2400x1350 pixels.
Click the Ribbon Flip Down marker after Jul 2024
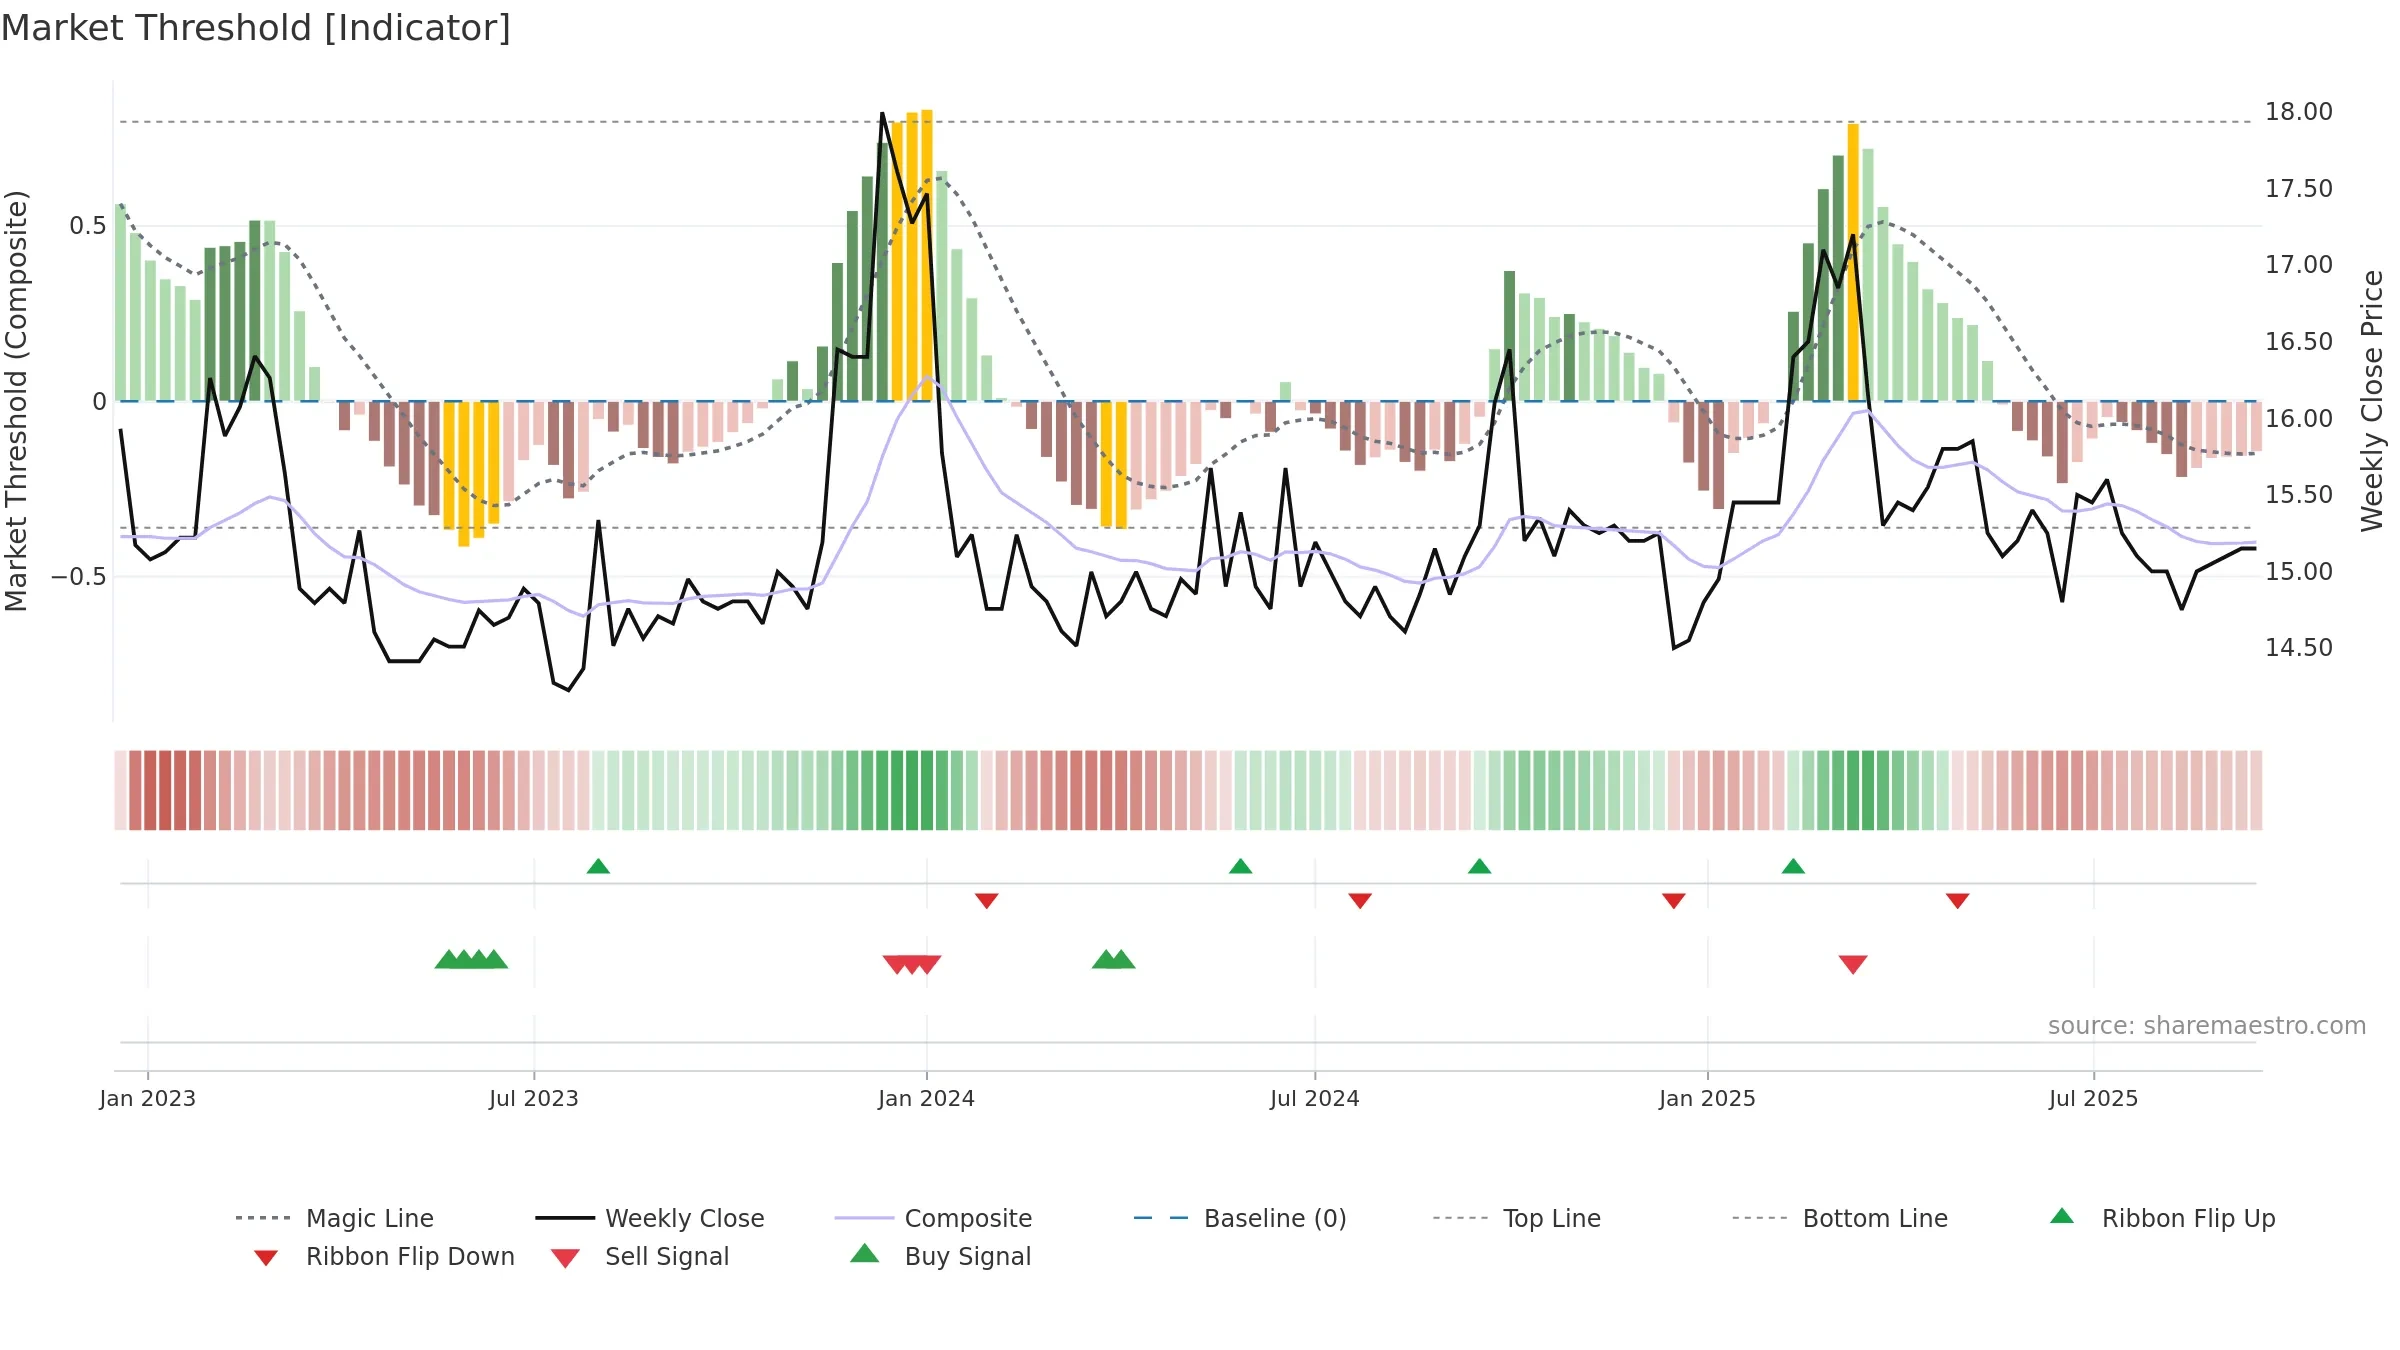[x=1360, y=901]
